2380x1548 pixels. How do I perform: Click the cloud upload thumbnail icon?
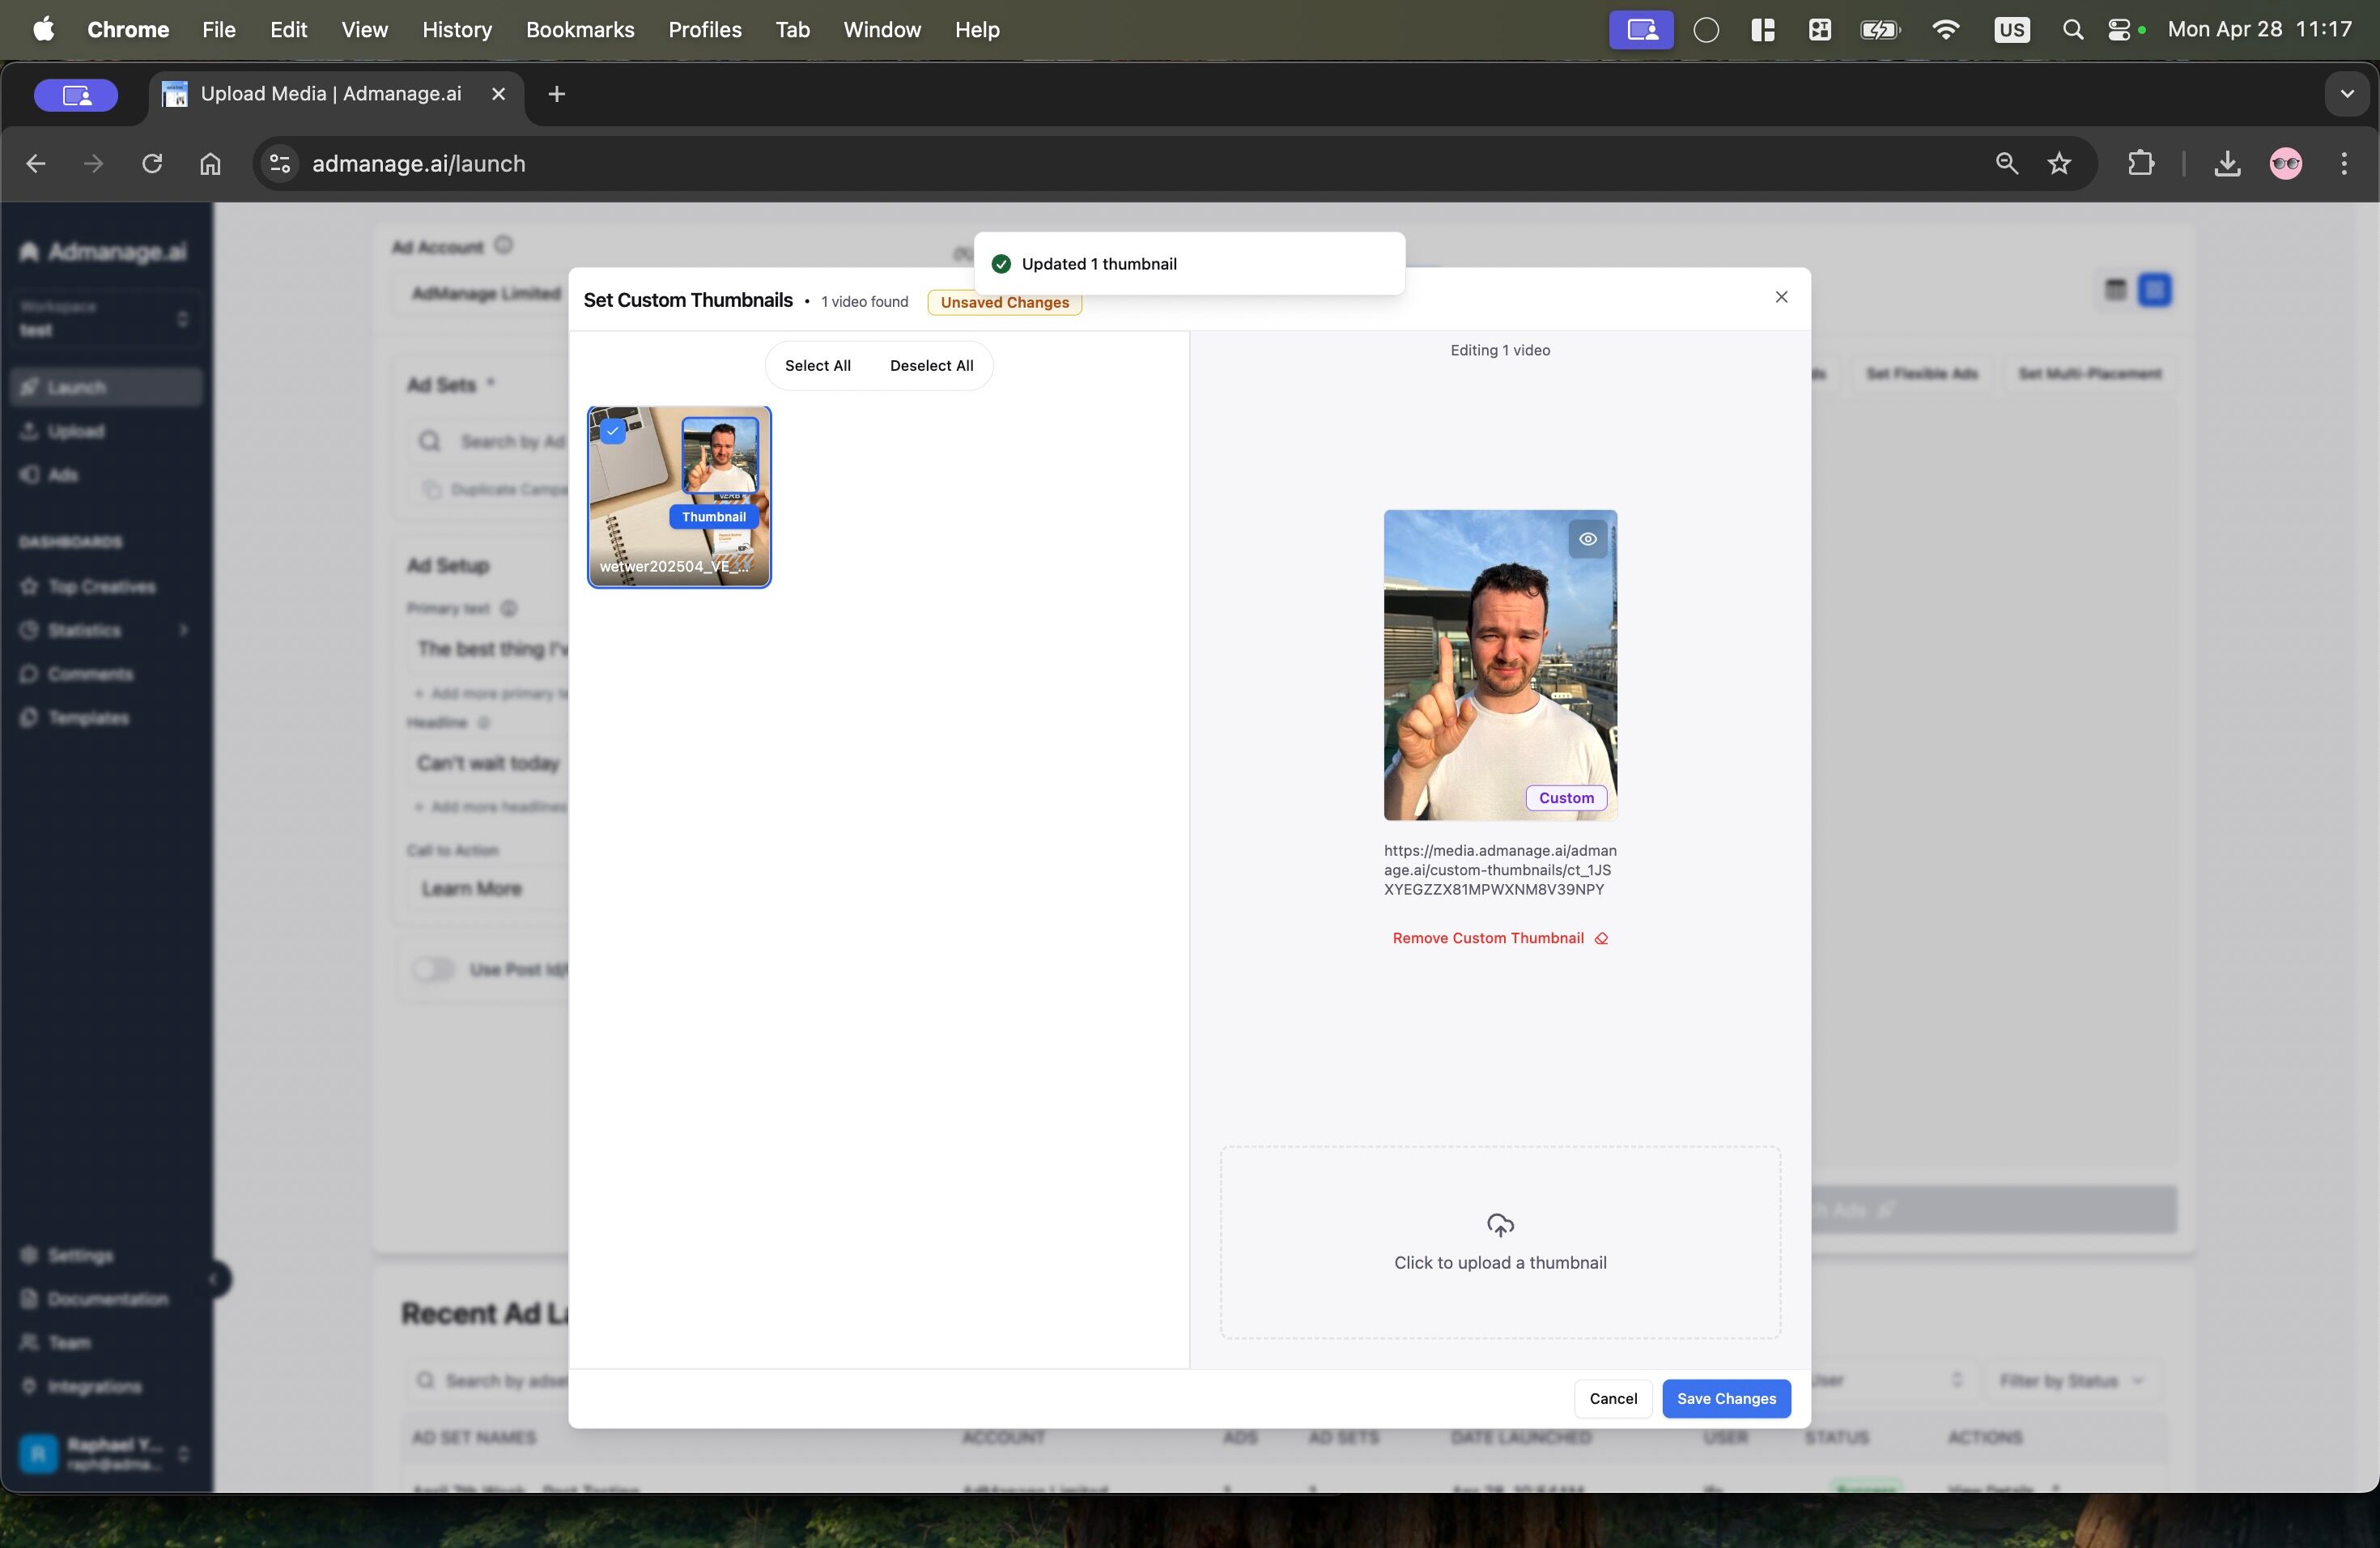[1499, 1224]
